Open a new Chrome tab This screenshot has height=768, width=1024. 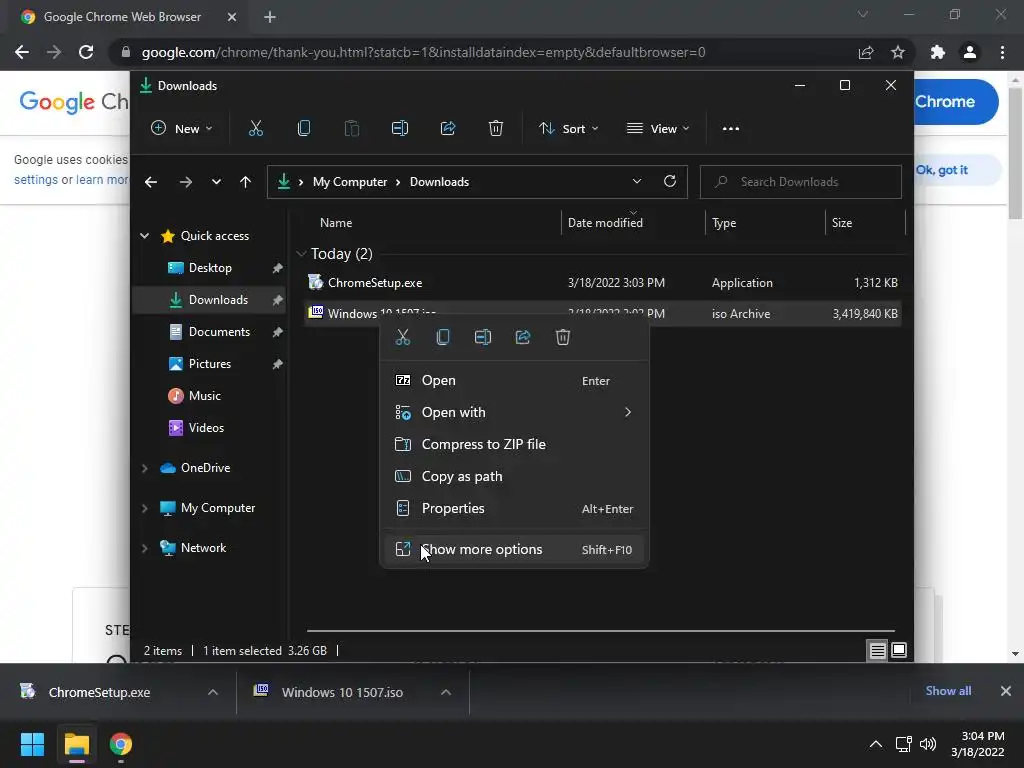270,17
